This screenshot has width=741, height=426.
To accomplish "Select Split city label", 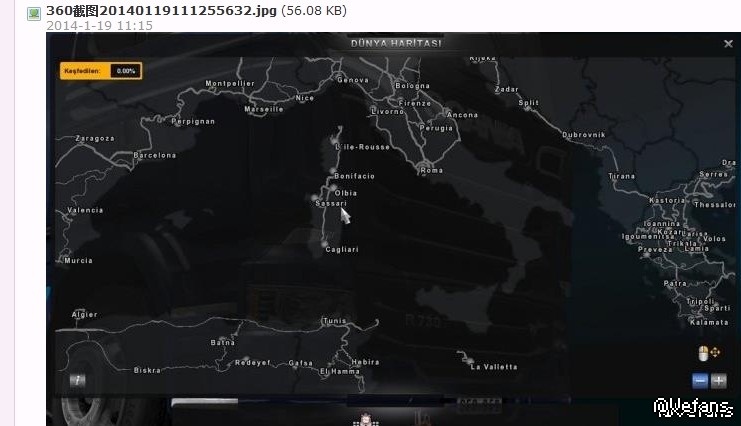I will 528,103.
